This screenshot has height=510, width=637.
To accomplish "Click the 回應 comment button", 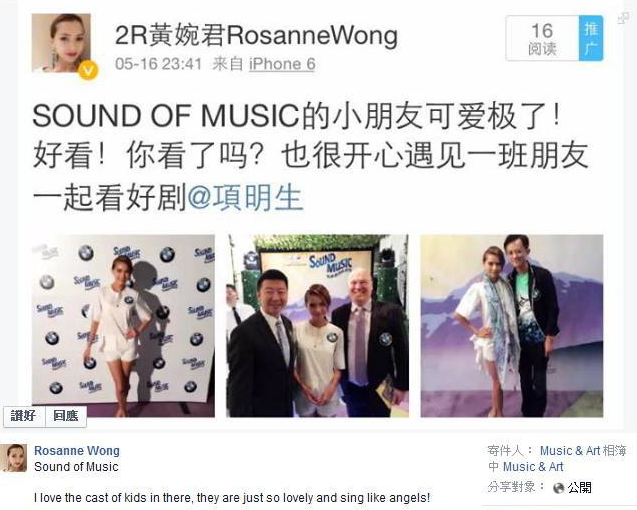I will click(x=66, y=416).
